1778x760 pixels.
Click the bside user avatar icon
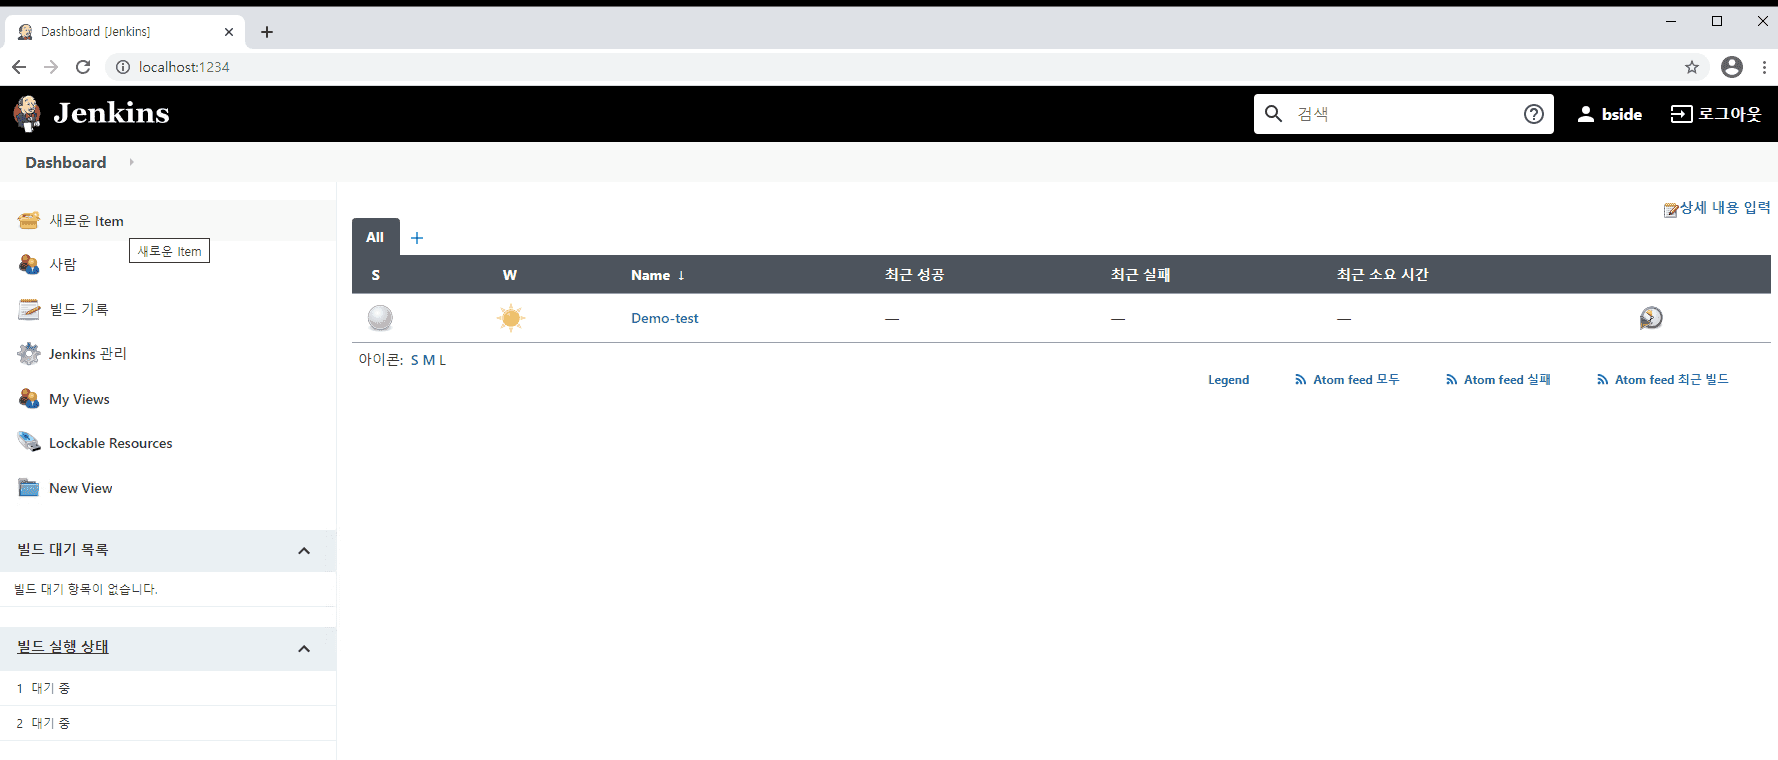pyautogui.click(x=1586, y=114)
